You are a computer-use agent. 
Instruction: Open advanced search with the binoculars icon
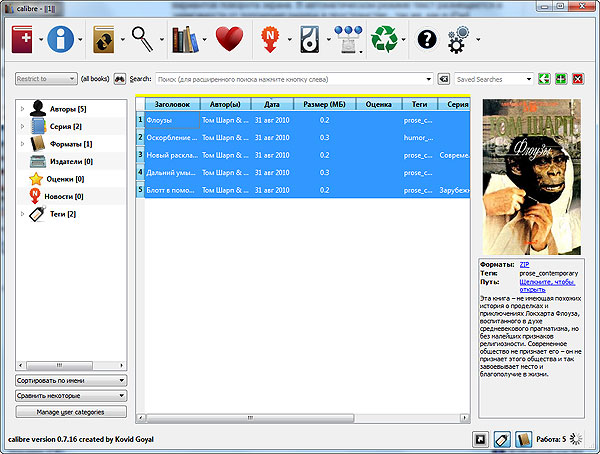point(119,78)
